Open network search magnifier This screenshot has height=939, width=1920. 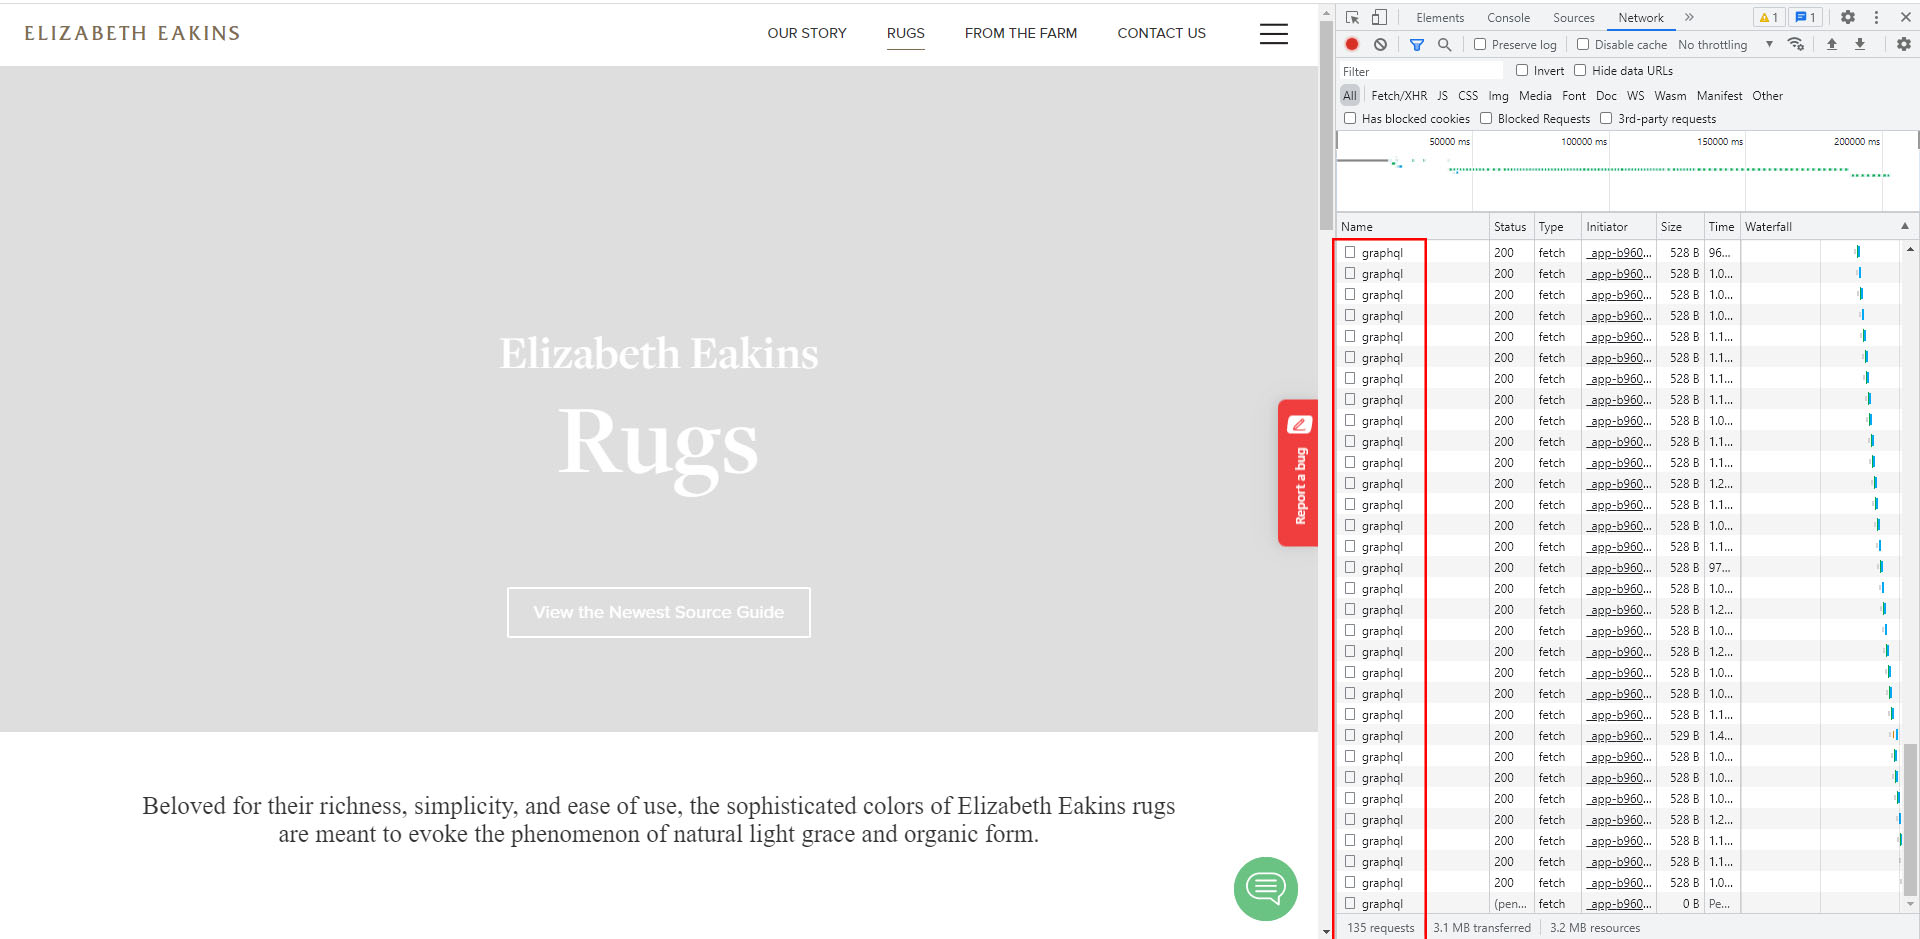(1444, 44)
